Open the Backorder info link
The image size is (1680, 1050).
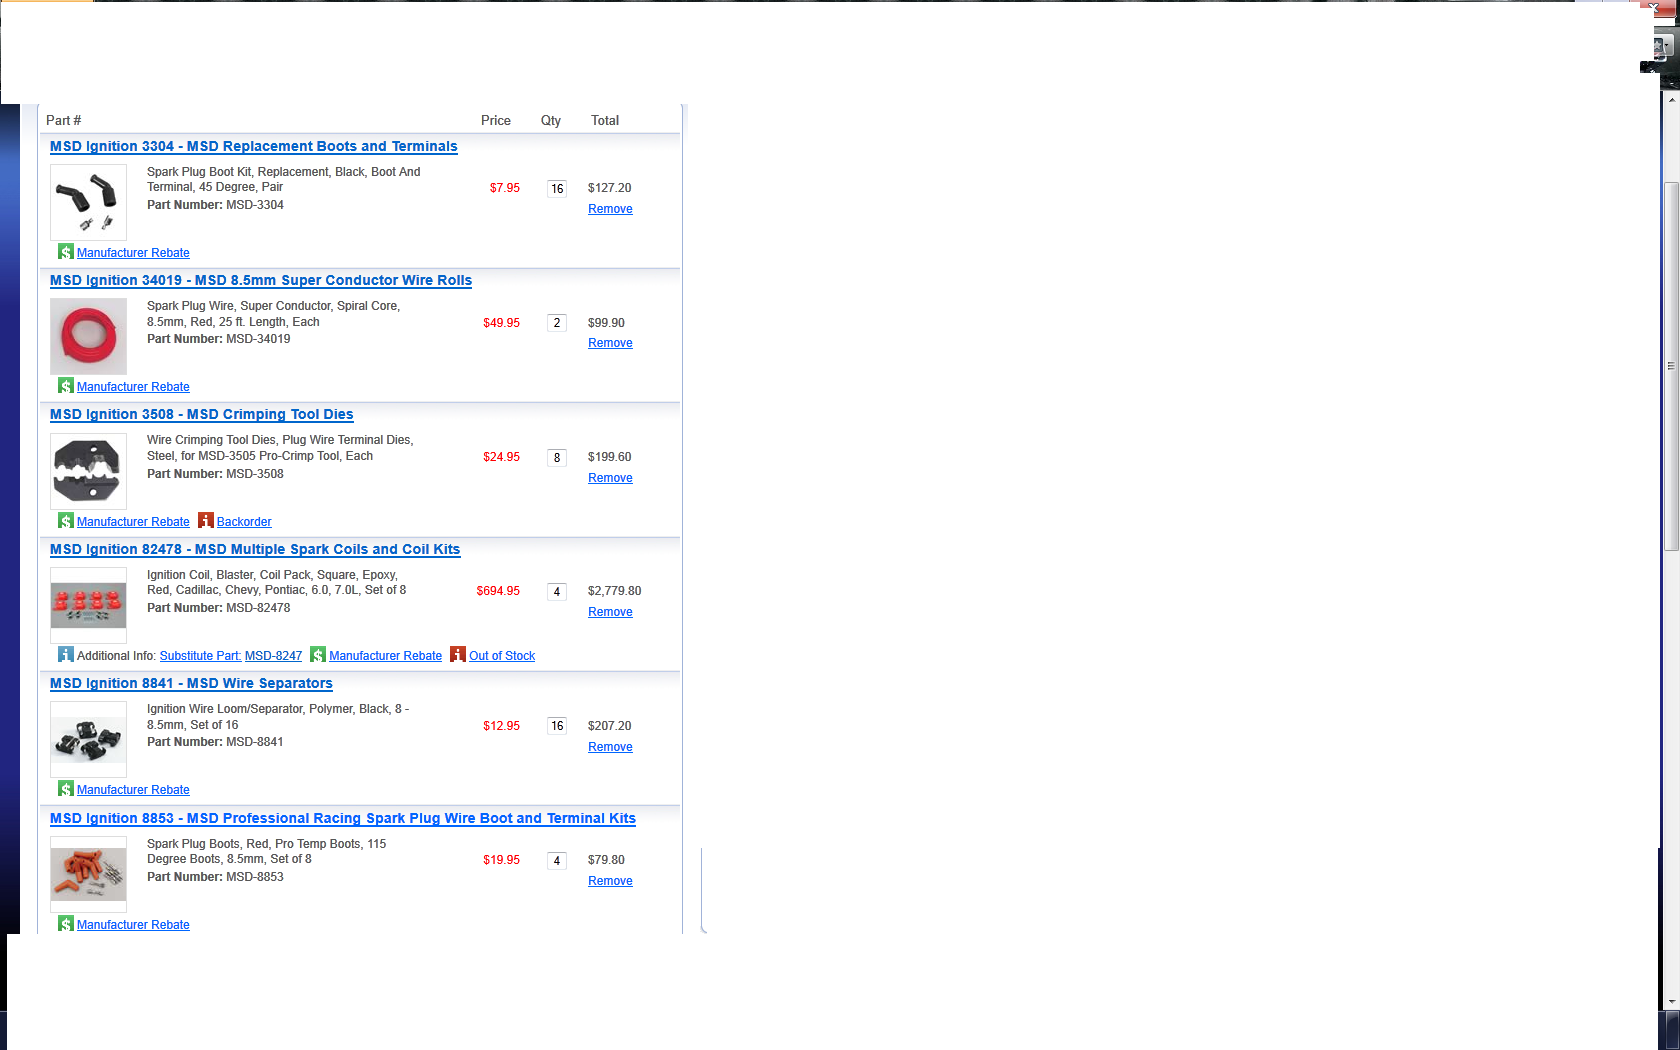tap(244, 522)
